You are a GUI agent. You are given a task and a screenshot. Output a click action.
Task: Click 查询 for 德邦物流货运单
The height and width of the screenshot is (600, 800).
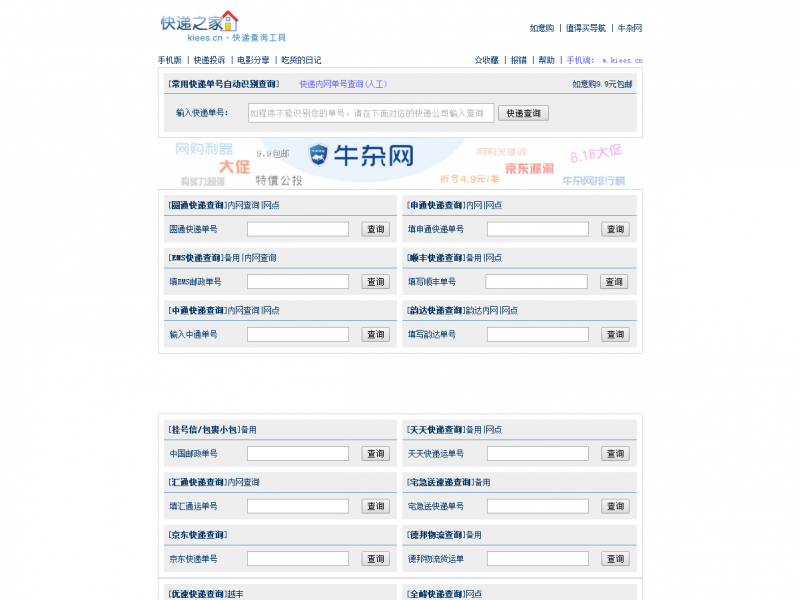tap(615, 559)
